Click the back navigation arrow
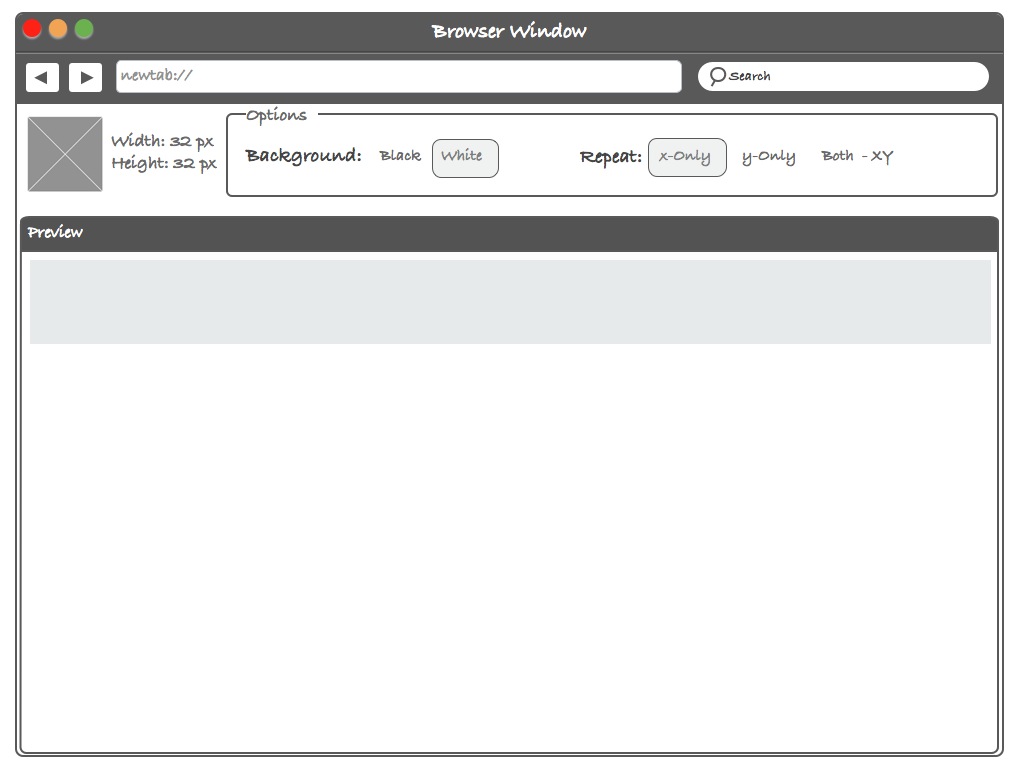The width and height of the screenshot is (1024, 768). click(42, 78)
